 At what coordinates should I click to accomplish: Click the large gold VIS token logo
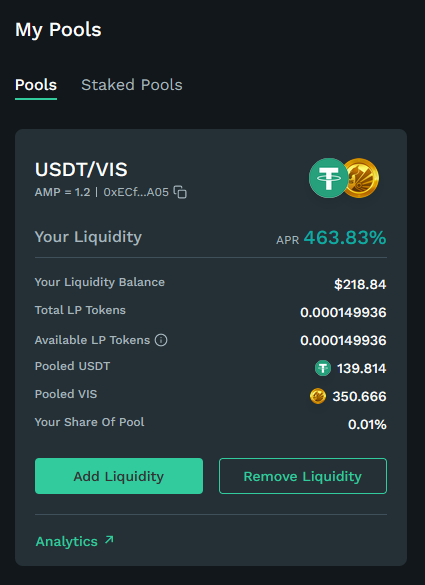362,178
